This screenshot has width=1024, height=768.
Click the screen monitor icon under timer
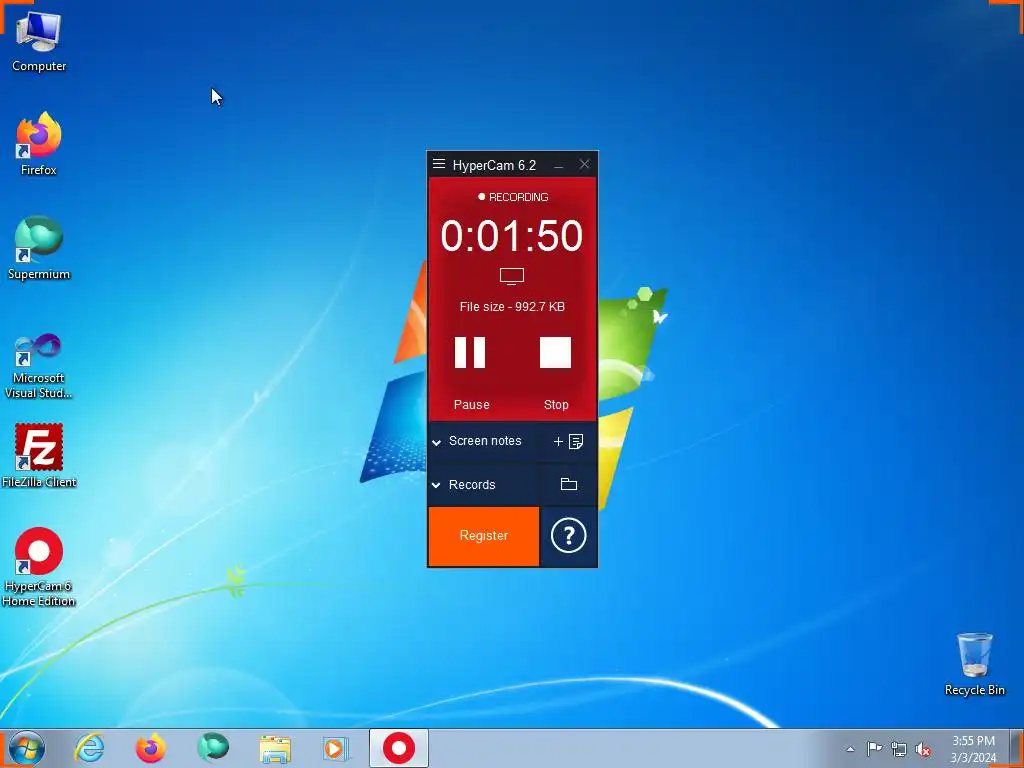512,276
